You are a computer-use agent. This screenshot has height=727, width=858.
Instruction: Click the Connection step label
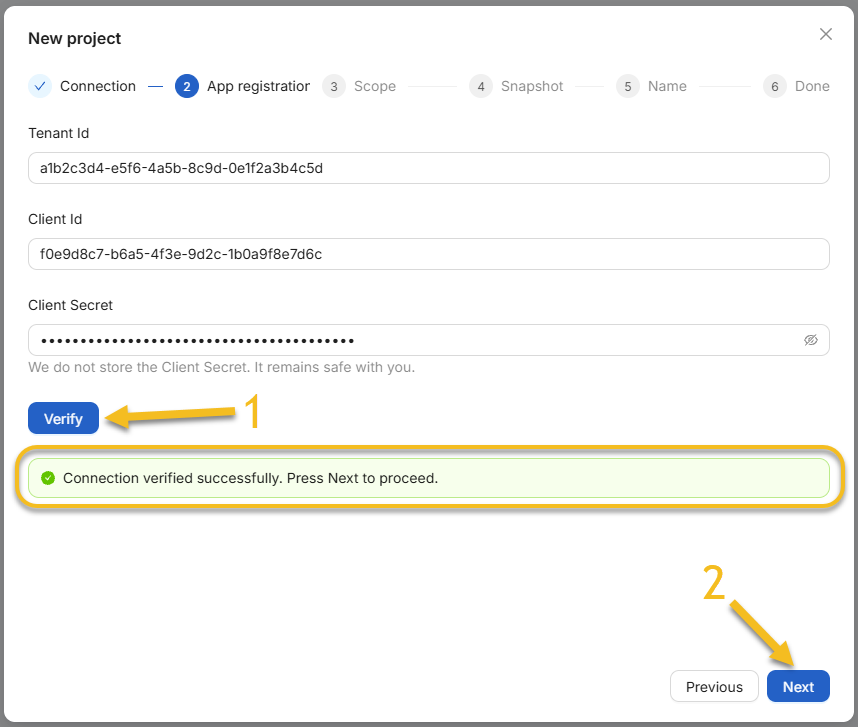pyautogui.click(x=98, y=86)
